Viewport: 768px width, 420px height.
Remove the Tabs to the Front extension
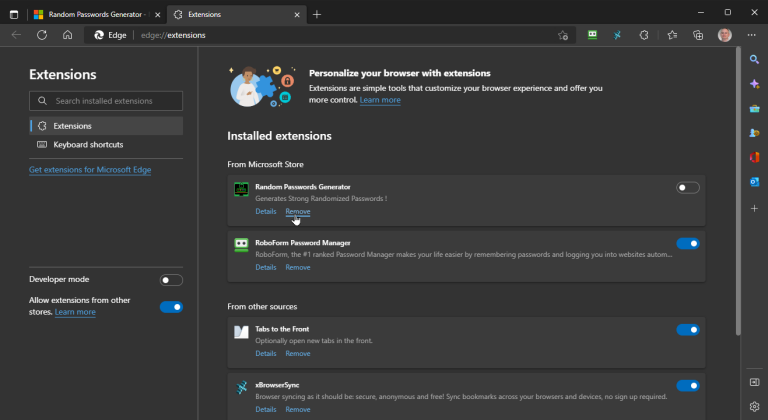point(298,353)
